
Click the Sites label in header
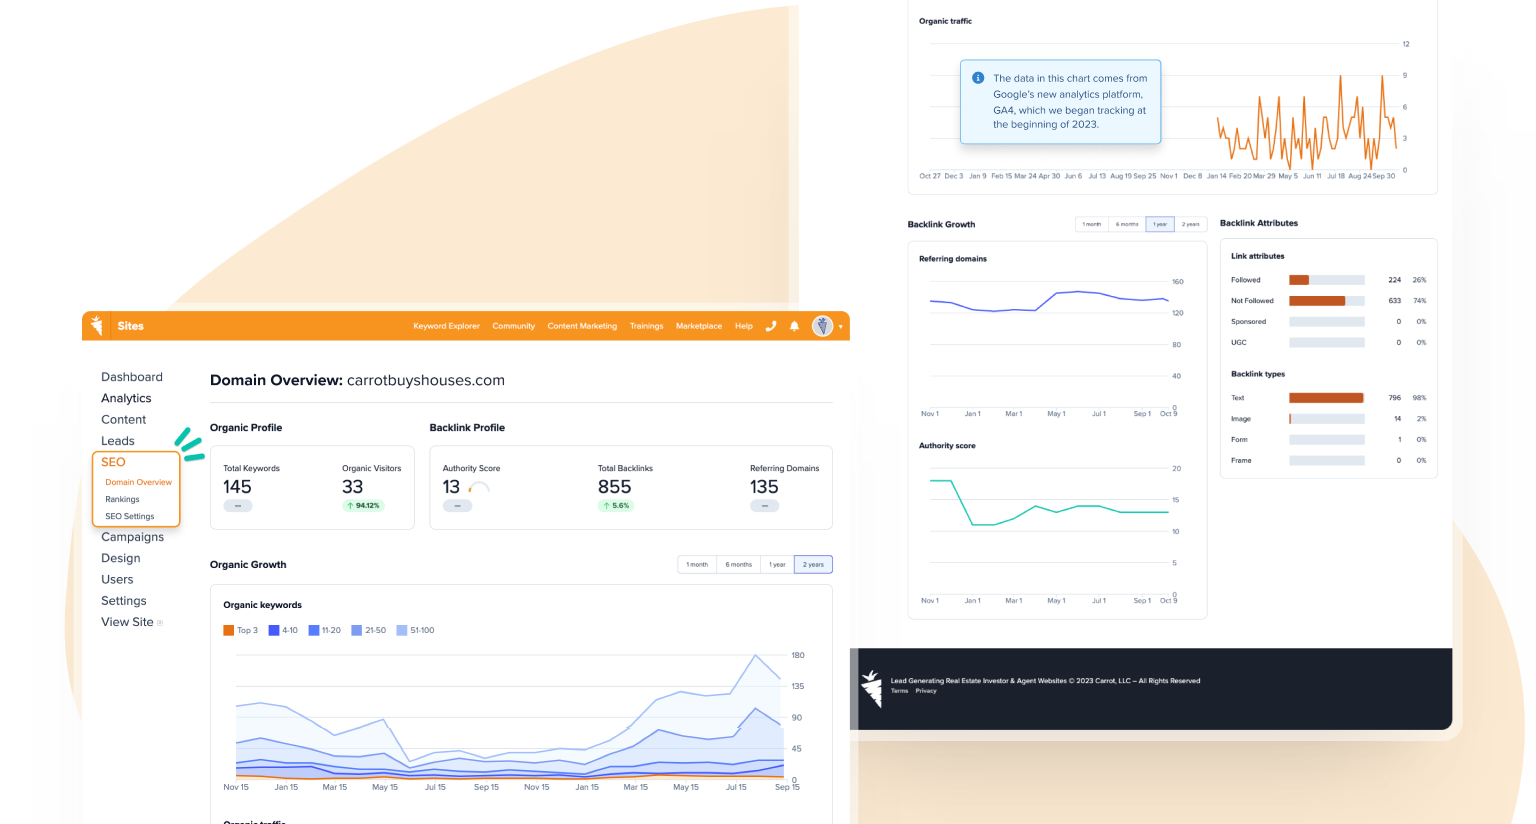point(130,326)
